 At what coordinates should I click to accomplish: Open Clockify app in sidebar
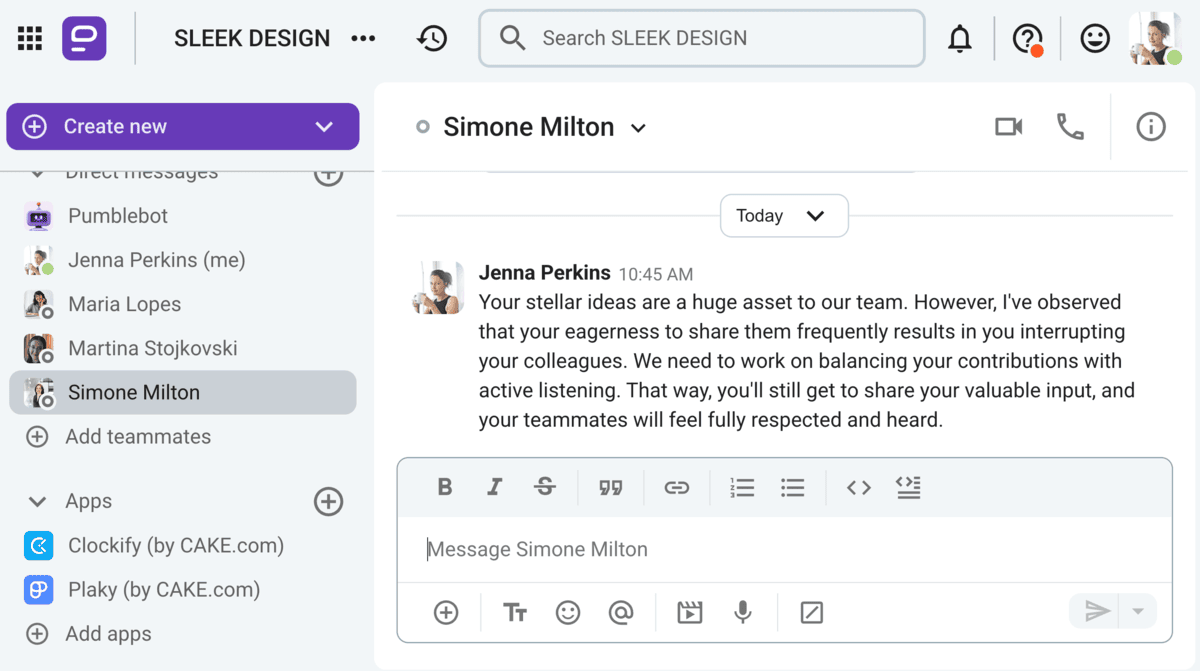point(175,546)
